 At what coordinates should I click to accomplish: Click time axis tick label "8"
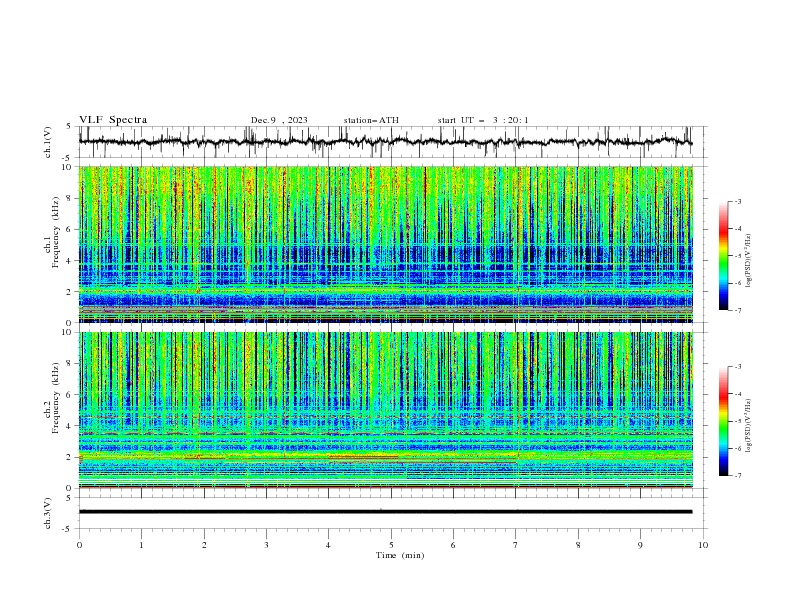(x=578, y=545)
